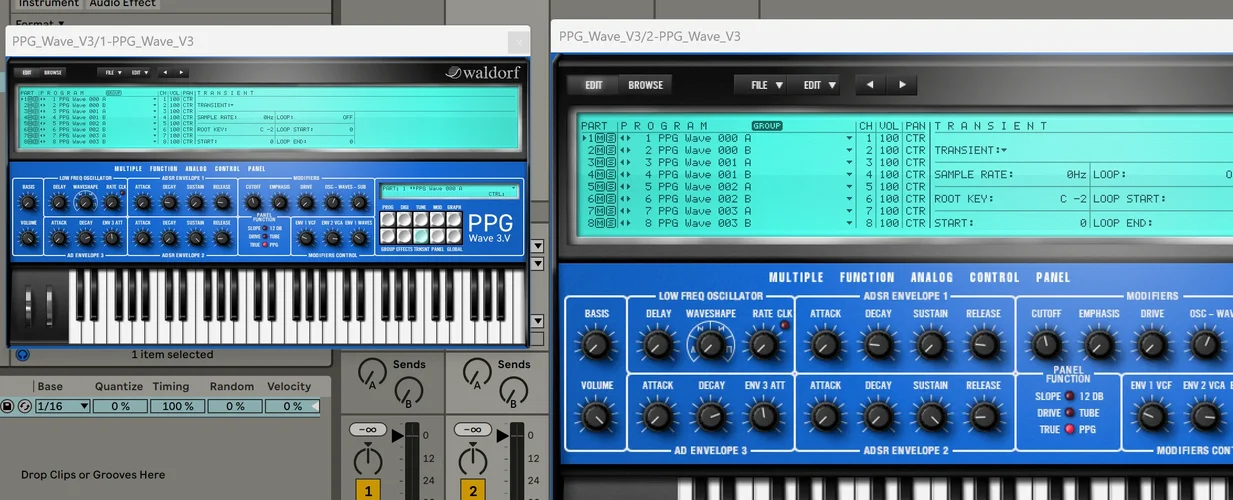The height and width of the screenshot is (500, 1233).
Task: Click BROWSE button in left PPG window
Action: (x=52, y=72)
